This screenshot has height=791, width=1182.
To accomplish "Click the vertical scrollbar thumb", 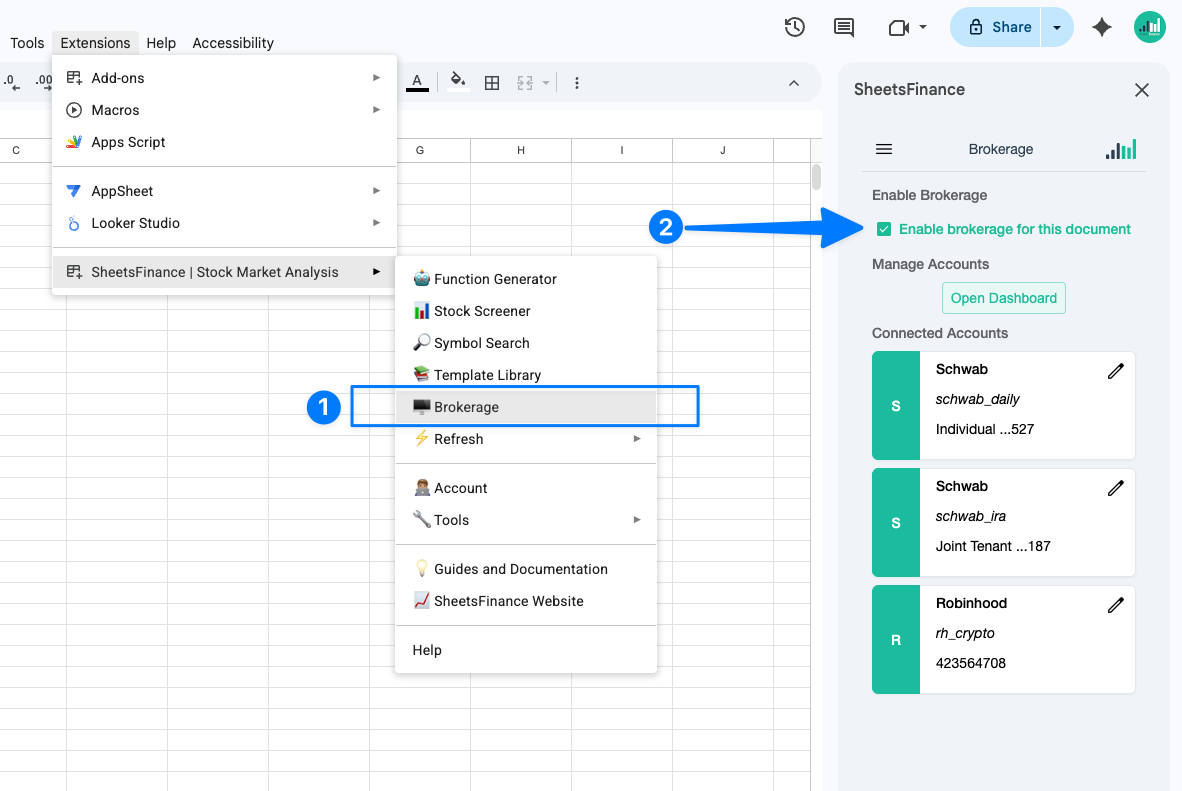I will coord(816,176).
